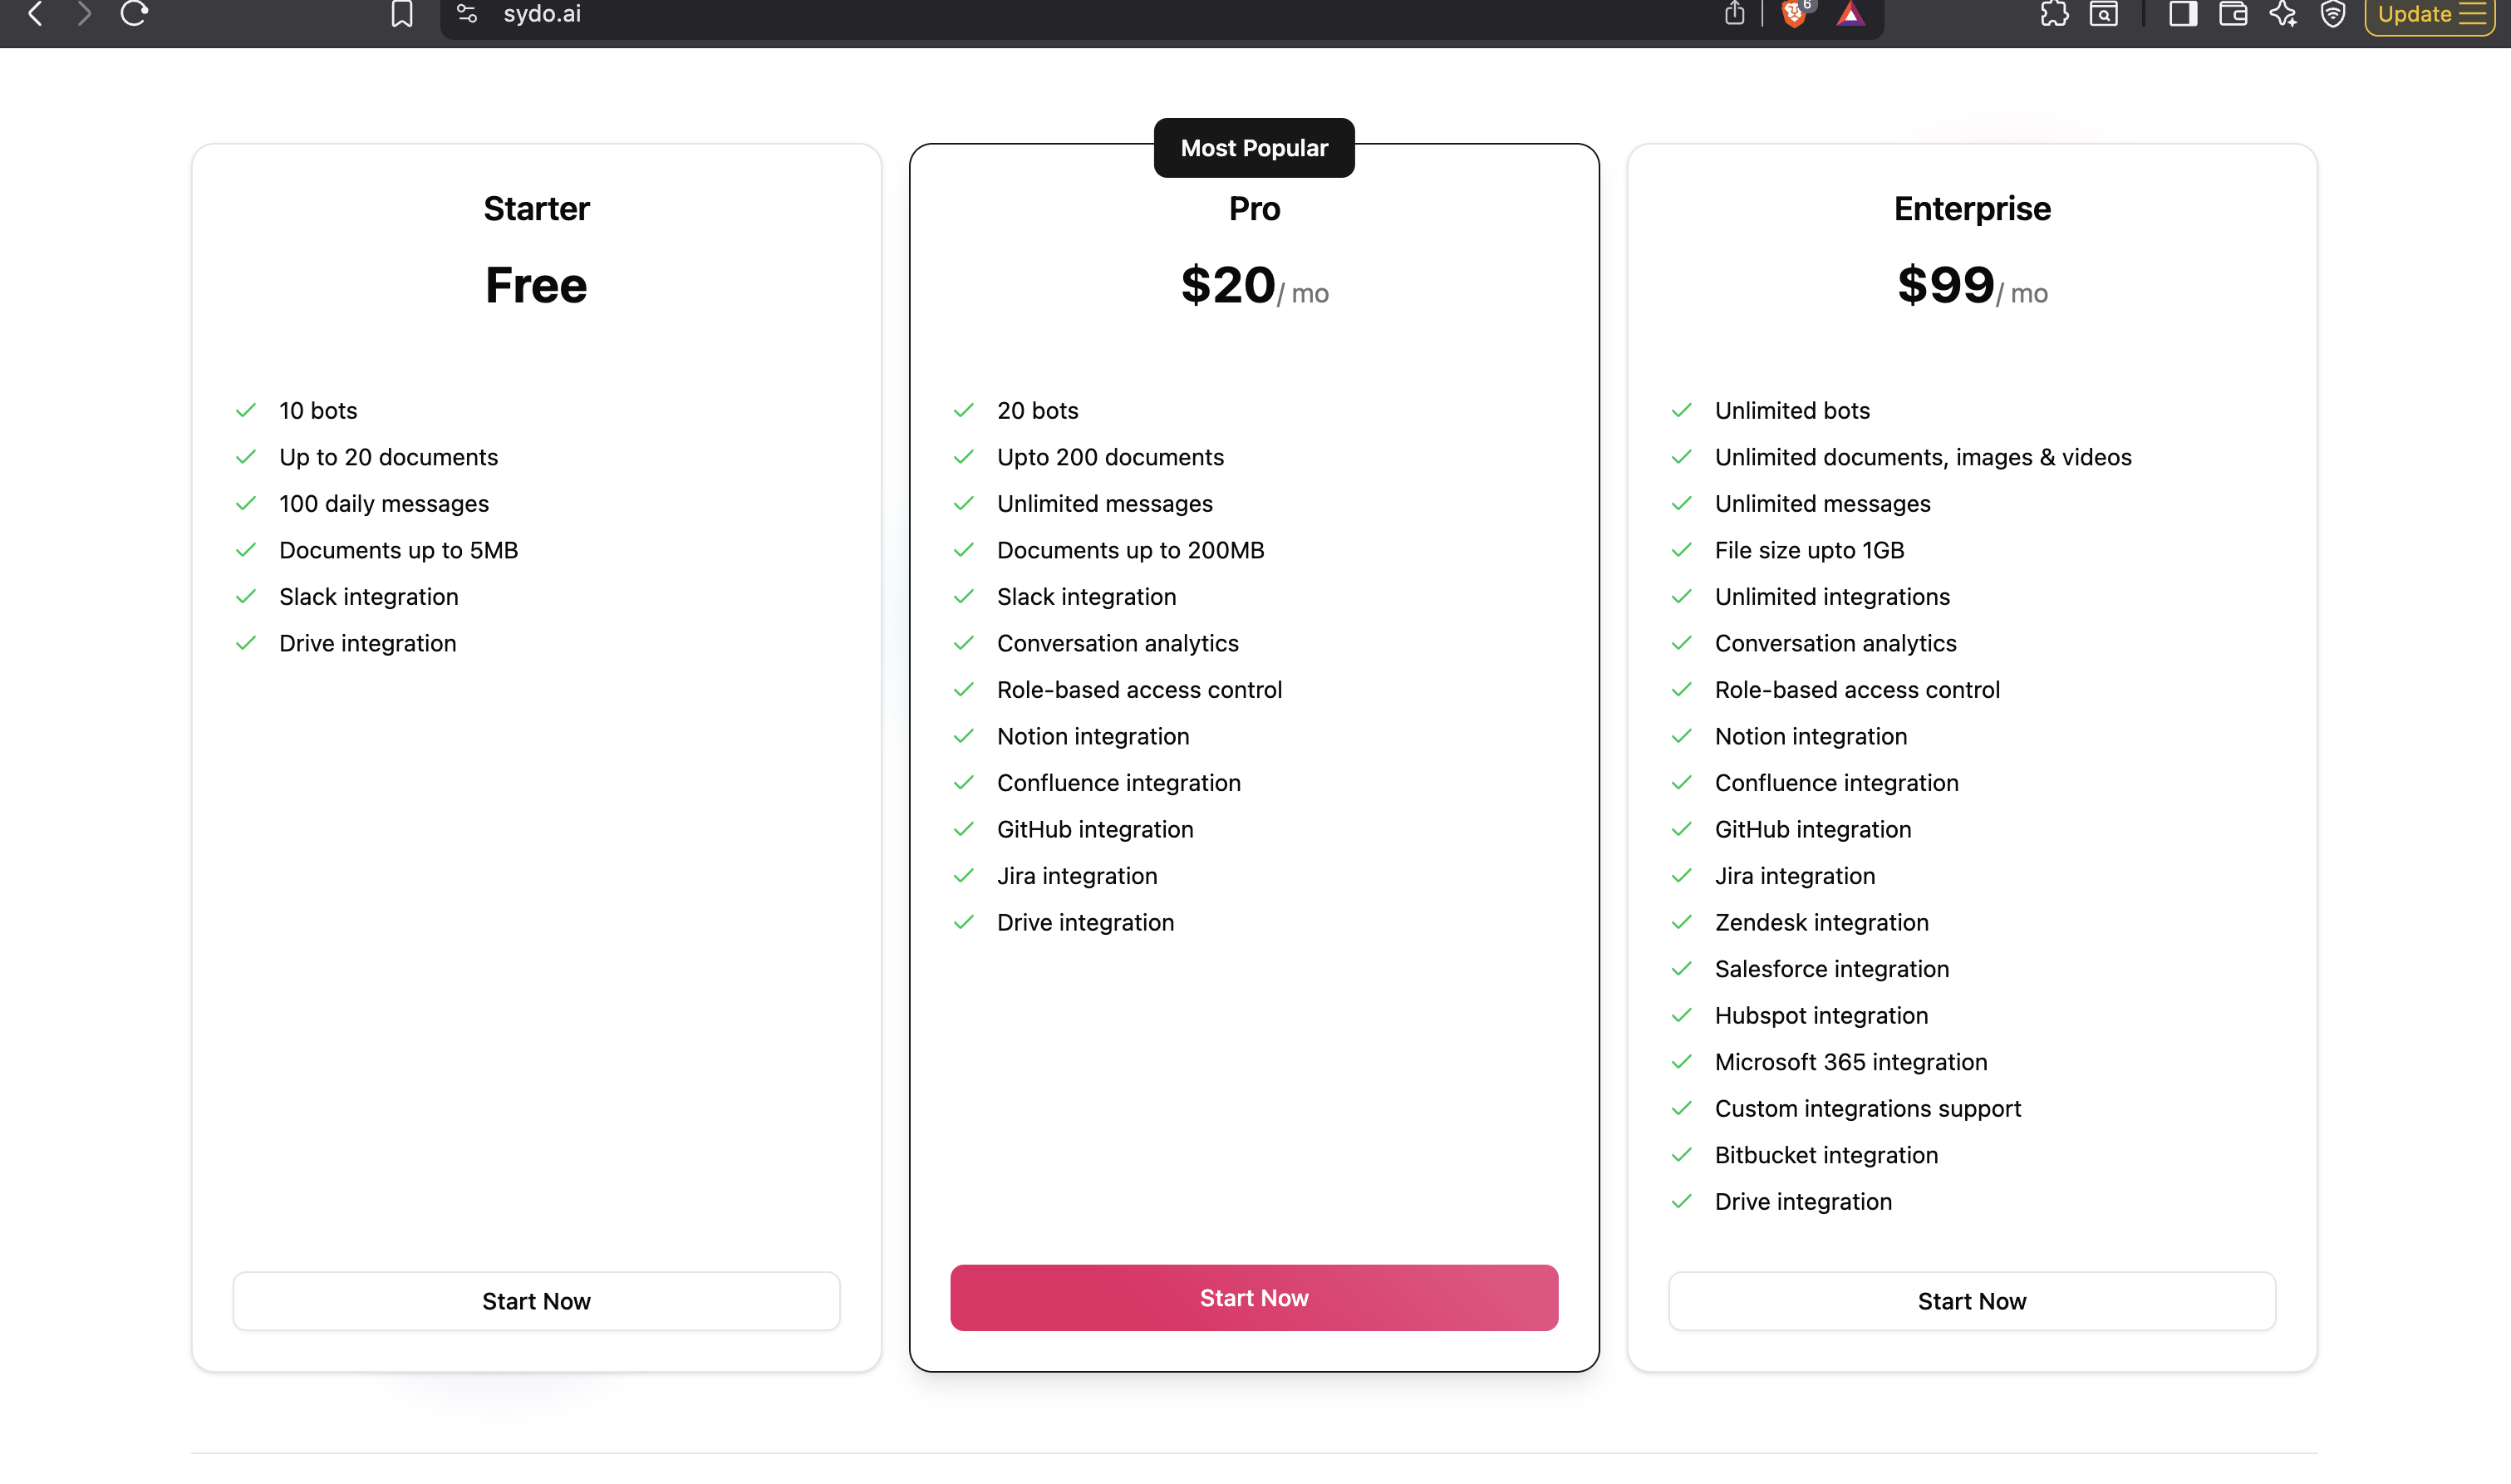Viewport: 2511px width, 1484px height.
Task: Open the Leo AI sparkle icon
Action: click(x=2283, y=14)
